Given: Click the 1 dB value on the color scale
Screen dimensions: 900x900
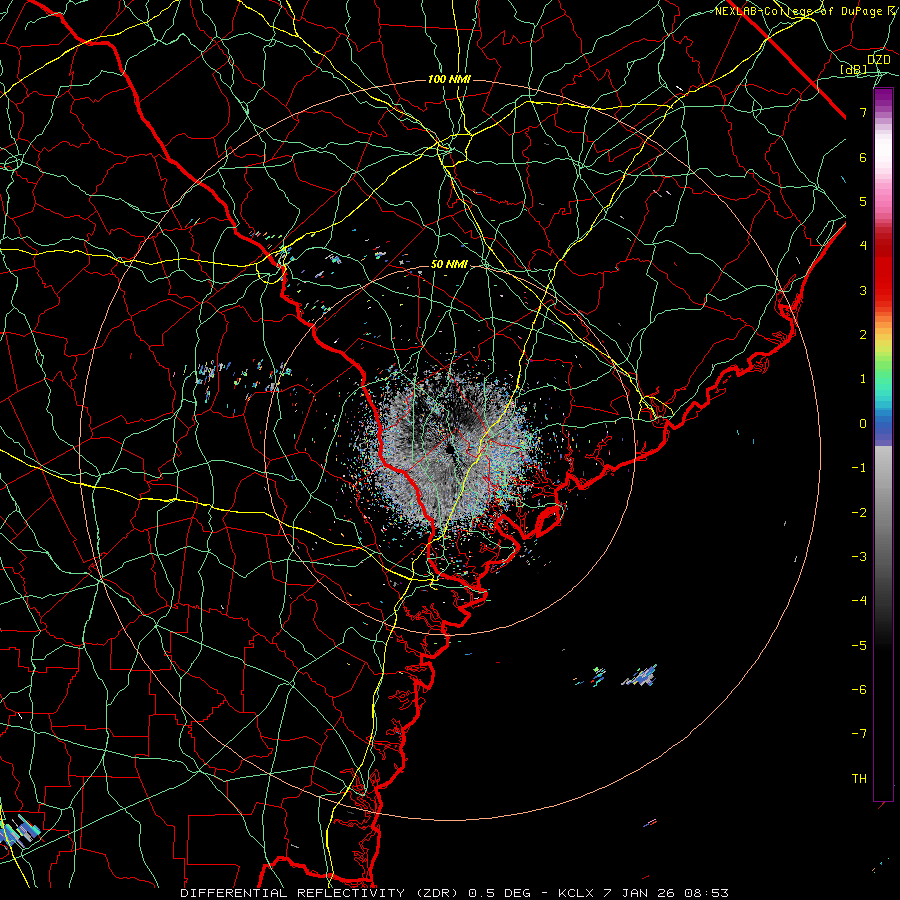Looking at the screenshot, I should pyautogui.click(x=863, y=379).
